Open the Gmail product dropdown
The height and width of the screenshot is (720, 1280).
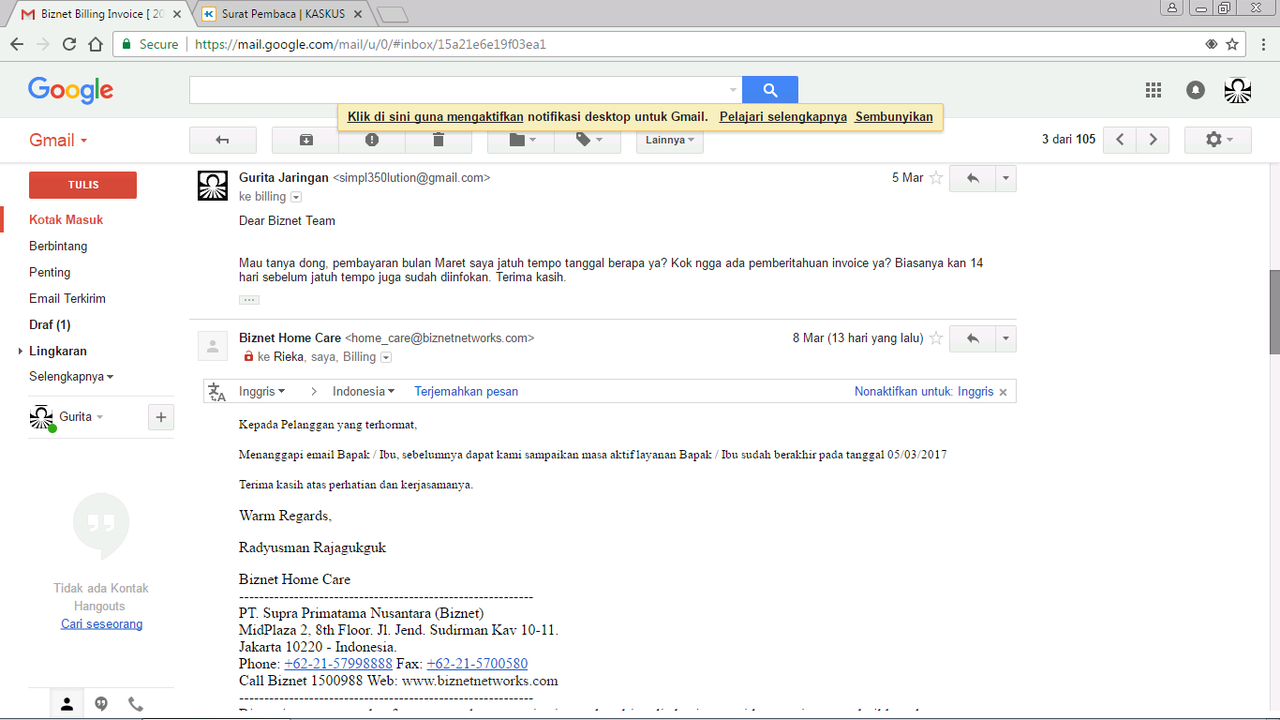click(x=58, y=140)
